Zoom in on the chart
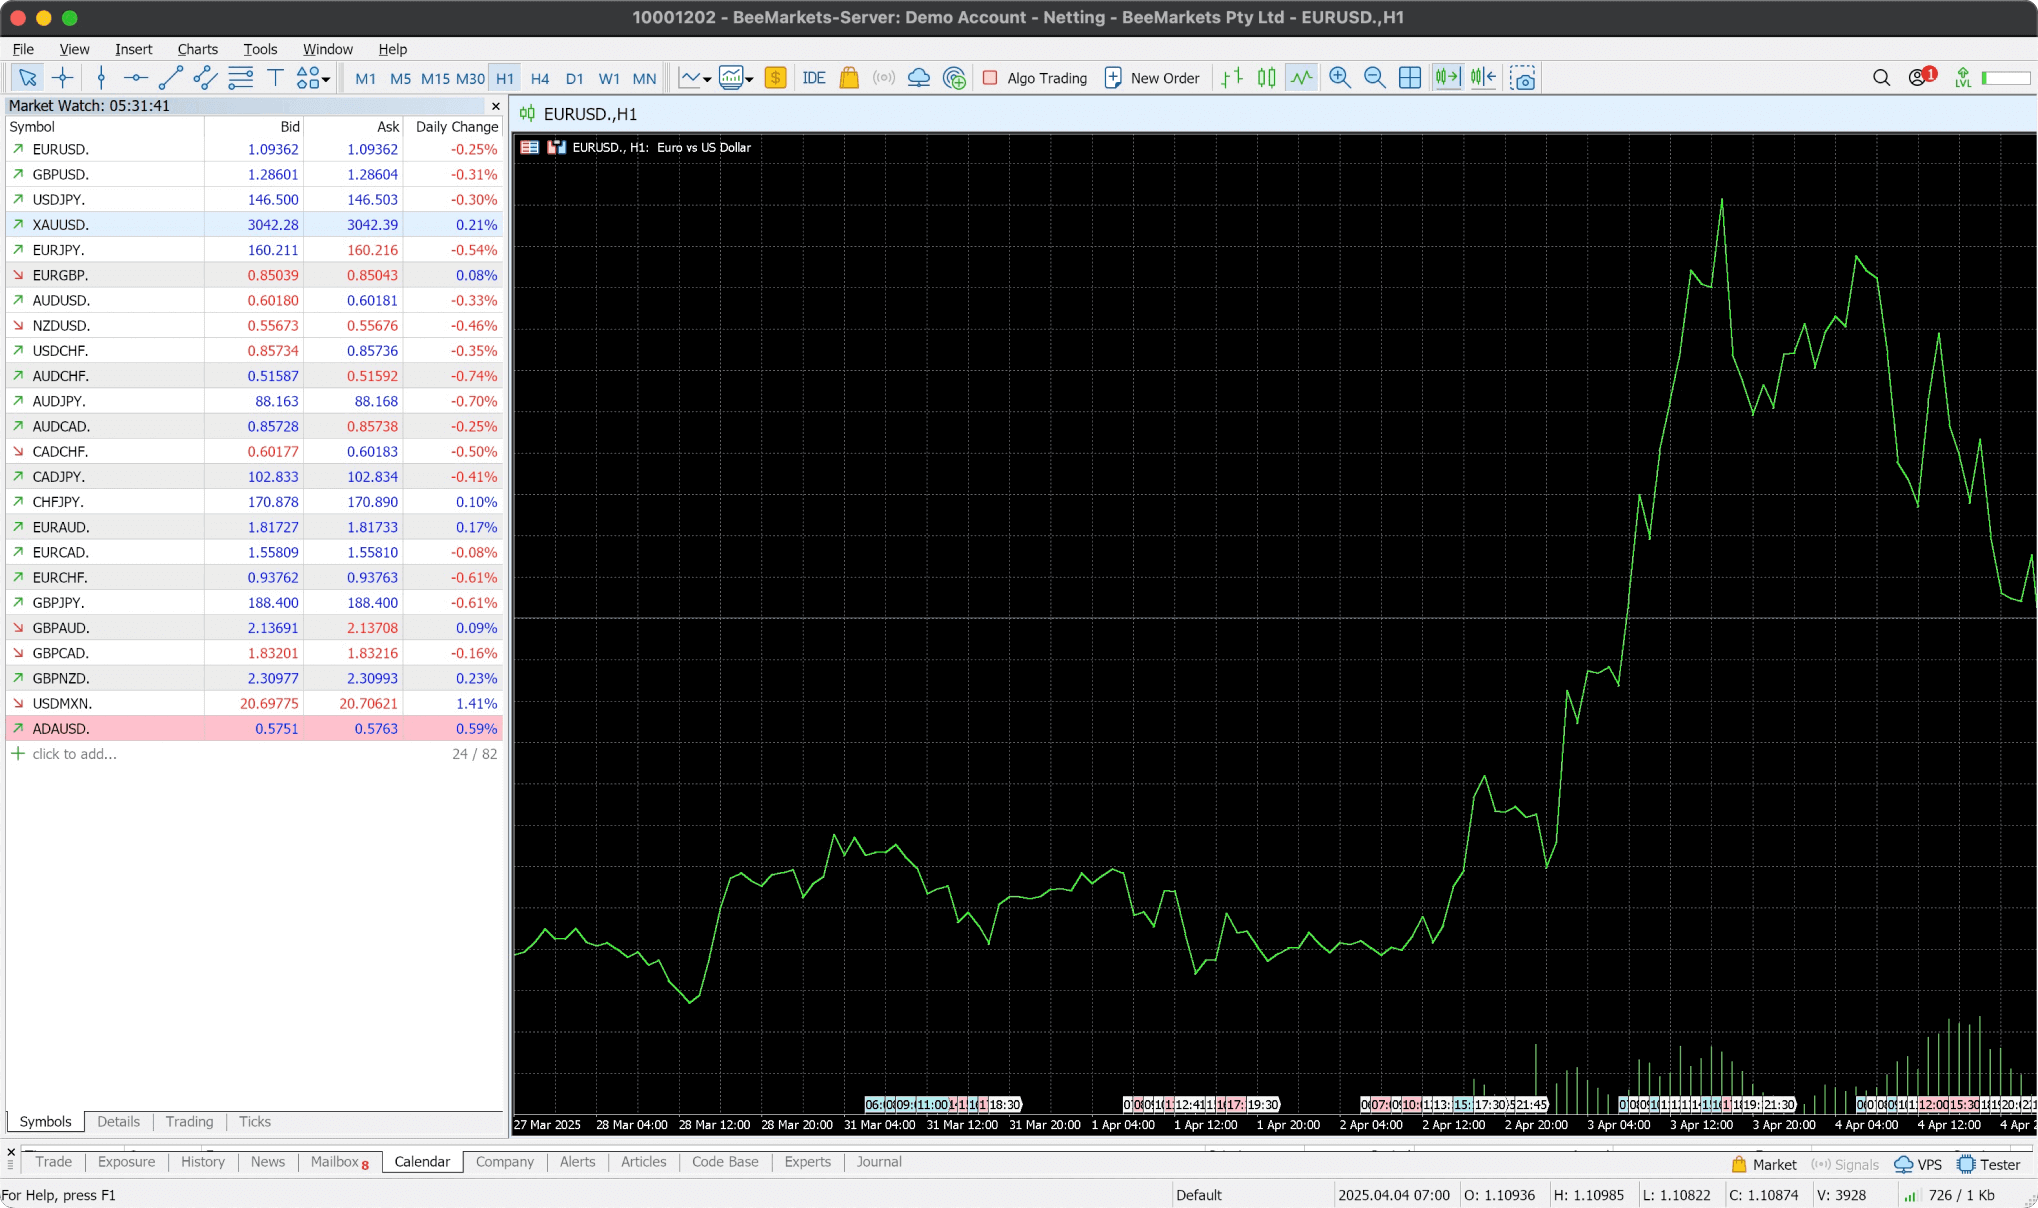This screenshot has height=1208, width=2038. pos(1340,78)
